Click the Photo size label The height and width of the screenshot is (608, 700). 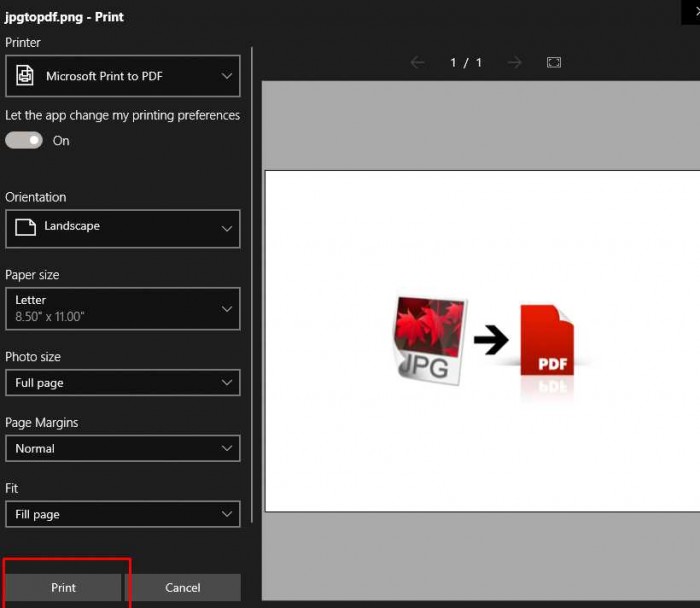[33, 357]
